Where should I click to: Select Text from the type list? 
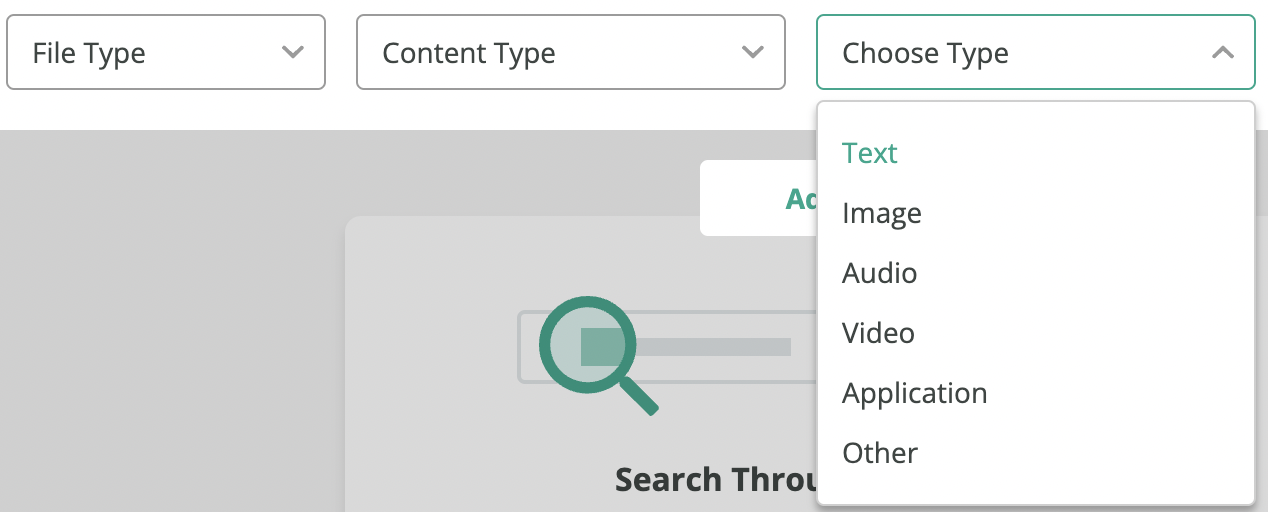coord(1036,153)
